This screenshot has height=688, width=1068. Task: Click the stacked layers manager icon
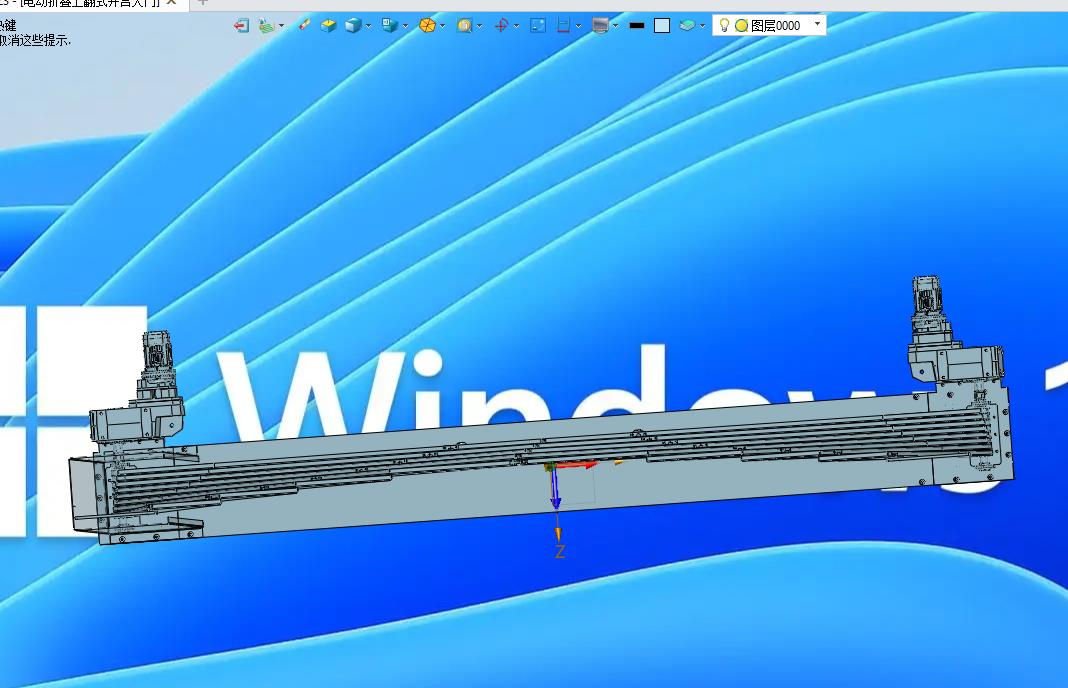(687, 26)
